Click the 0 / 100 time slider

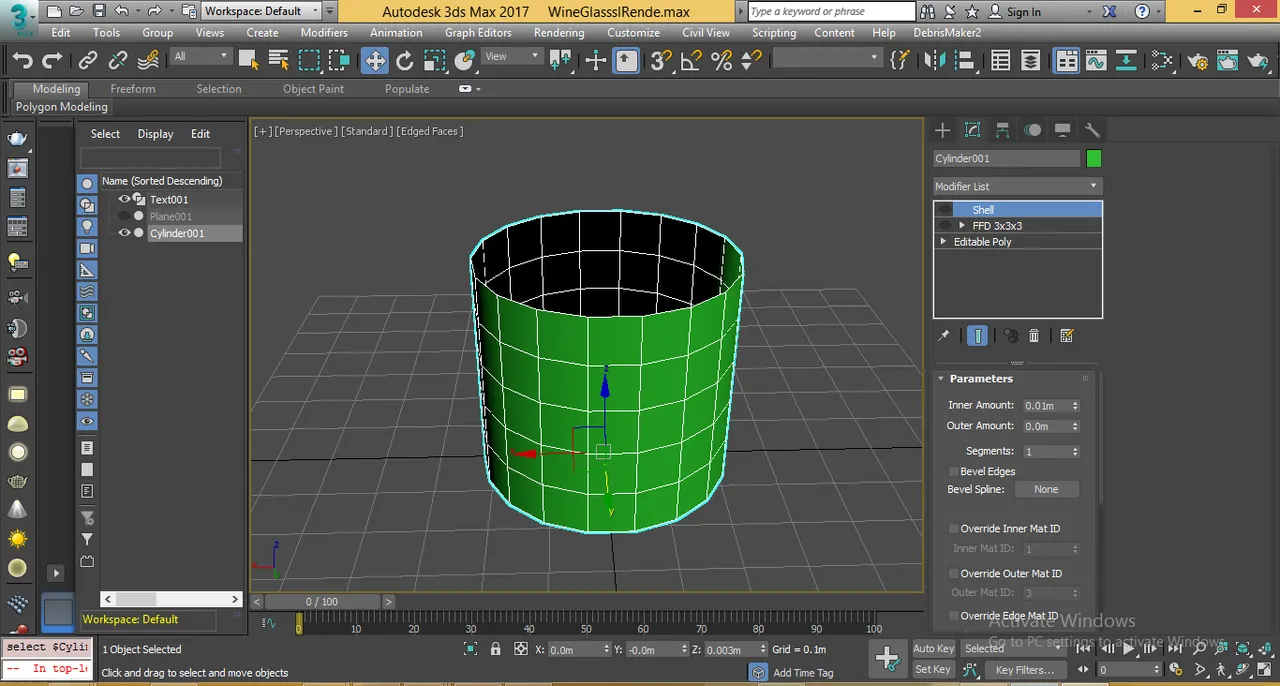(x=322, y=601)
